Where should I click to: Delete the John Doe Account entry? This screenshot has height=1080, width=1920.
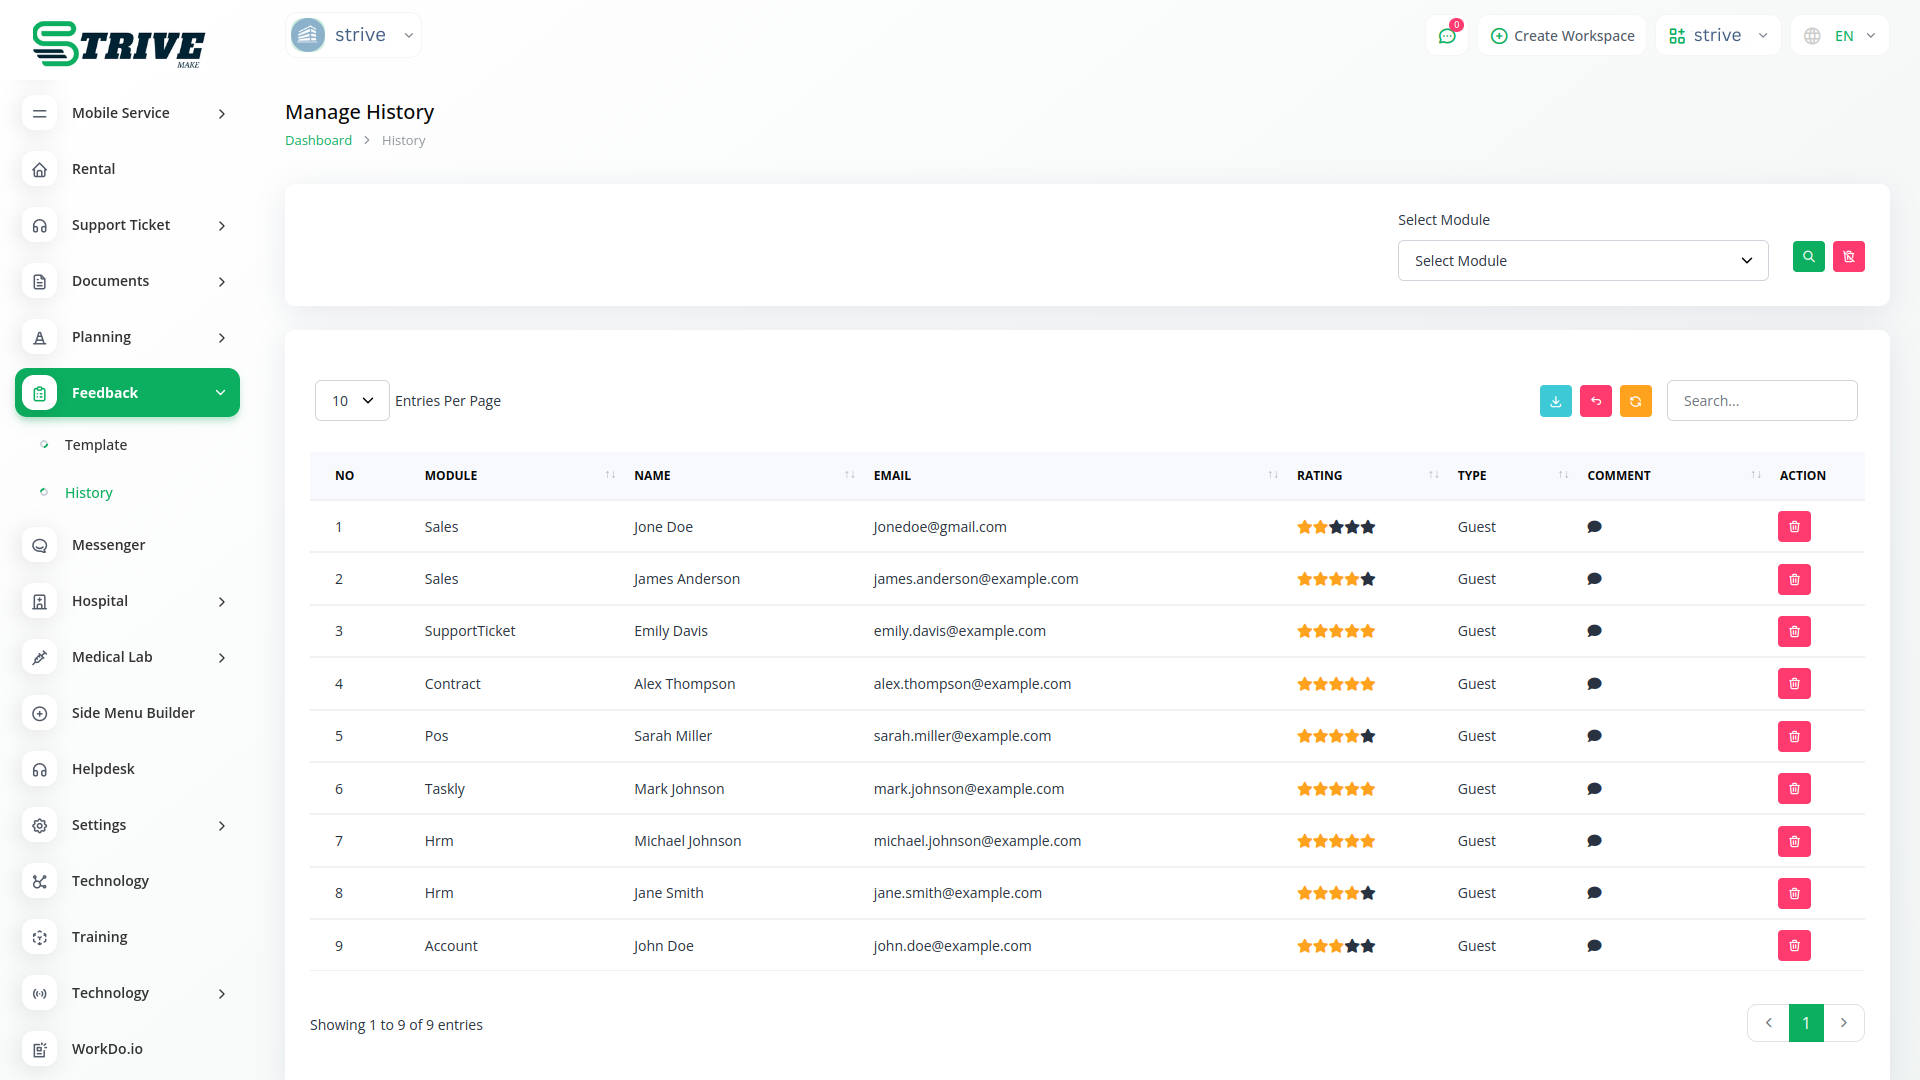tap(1794, 946)
